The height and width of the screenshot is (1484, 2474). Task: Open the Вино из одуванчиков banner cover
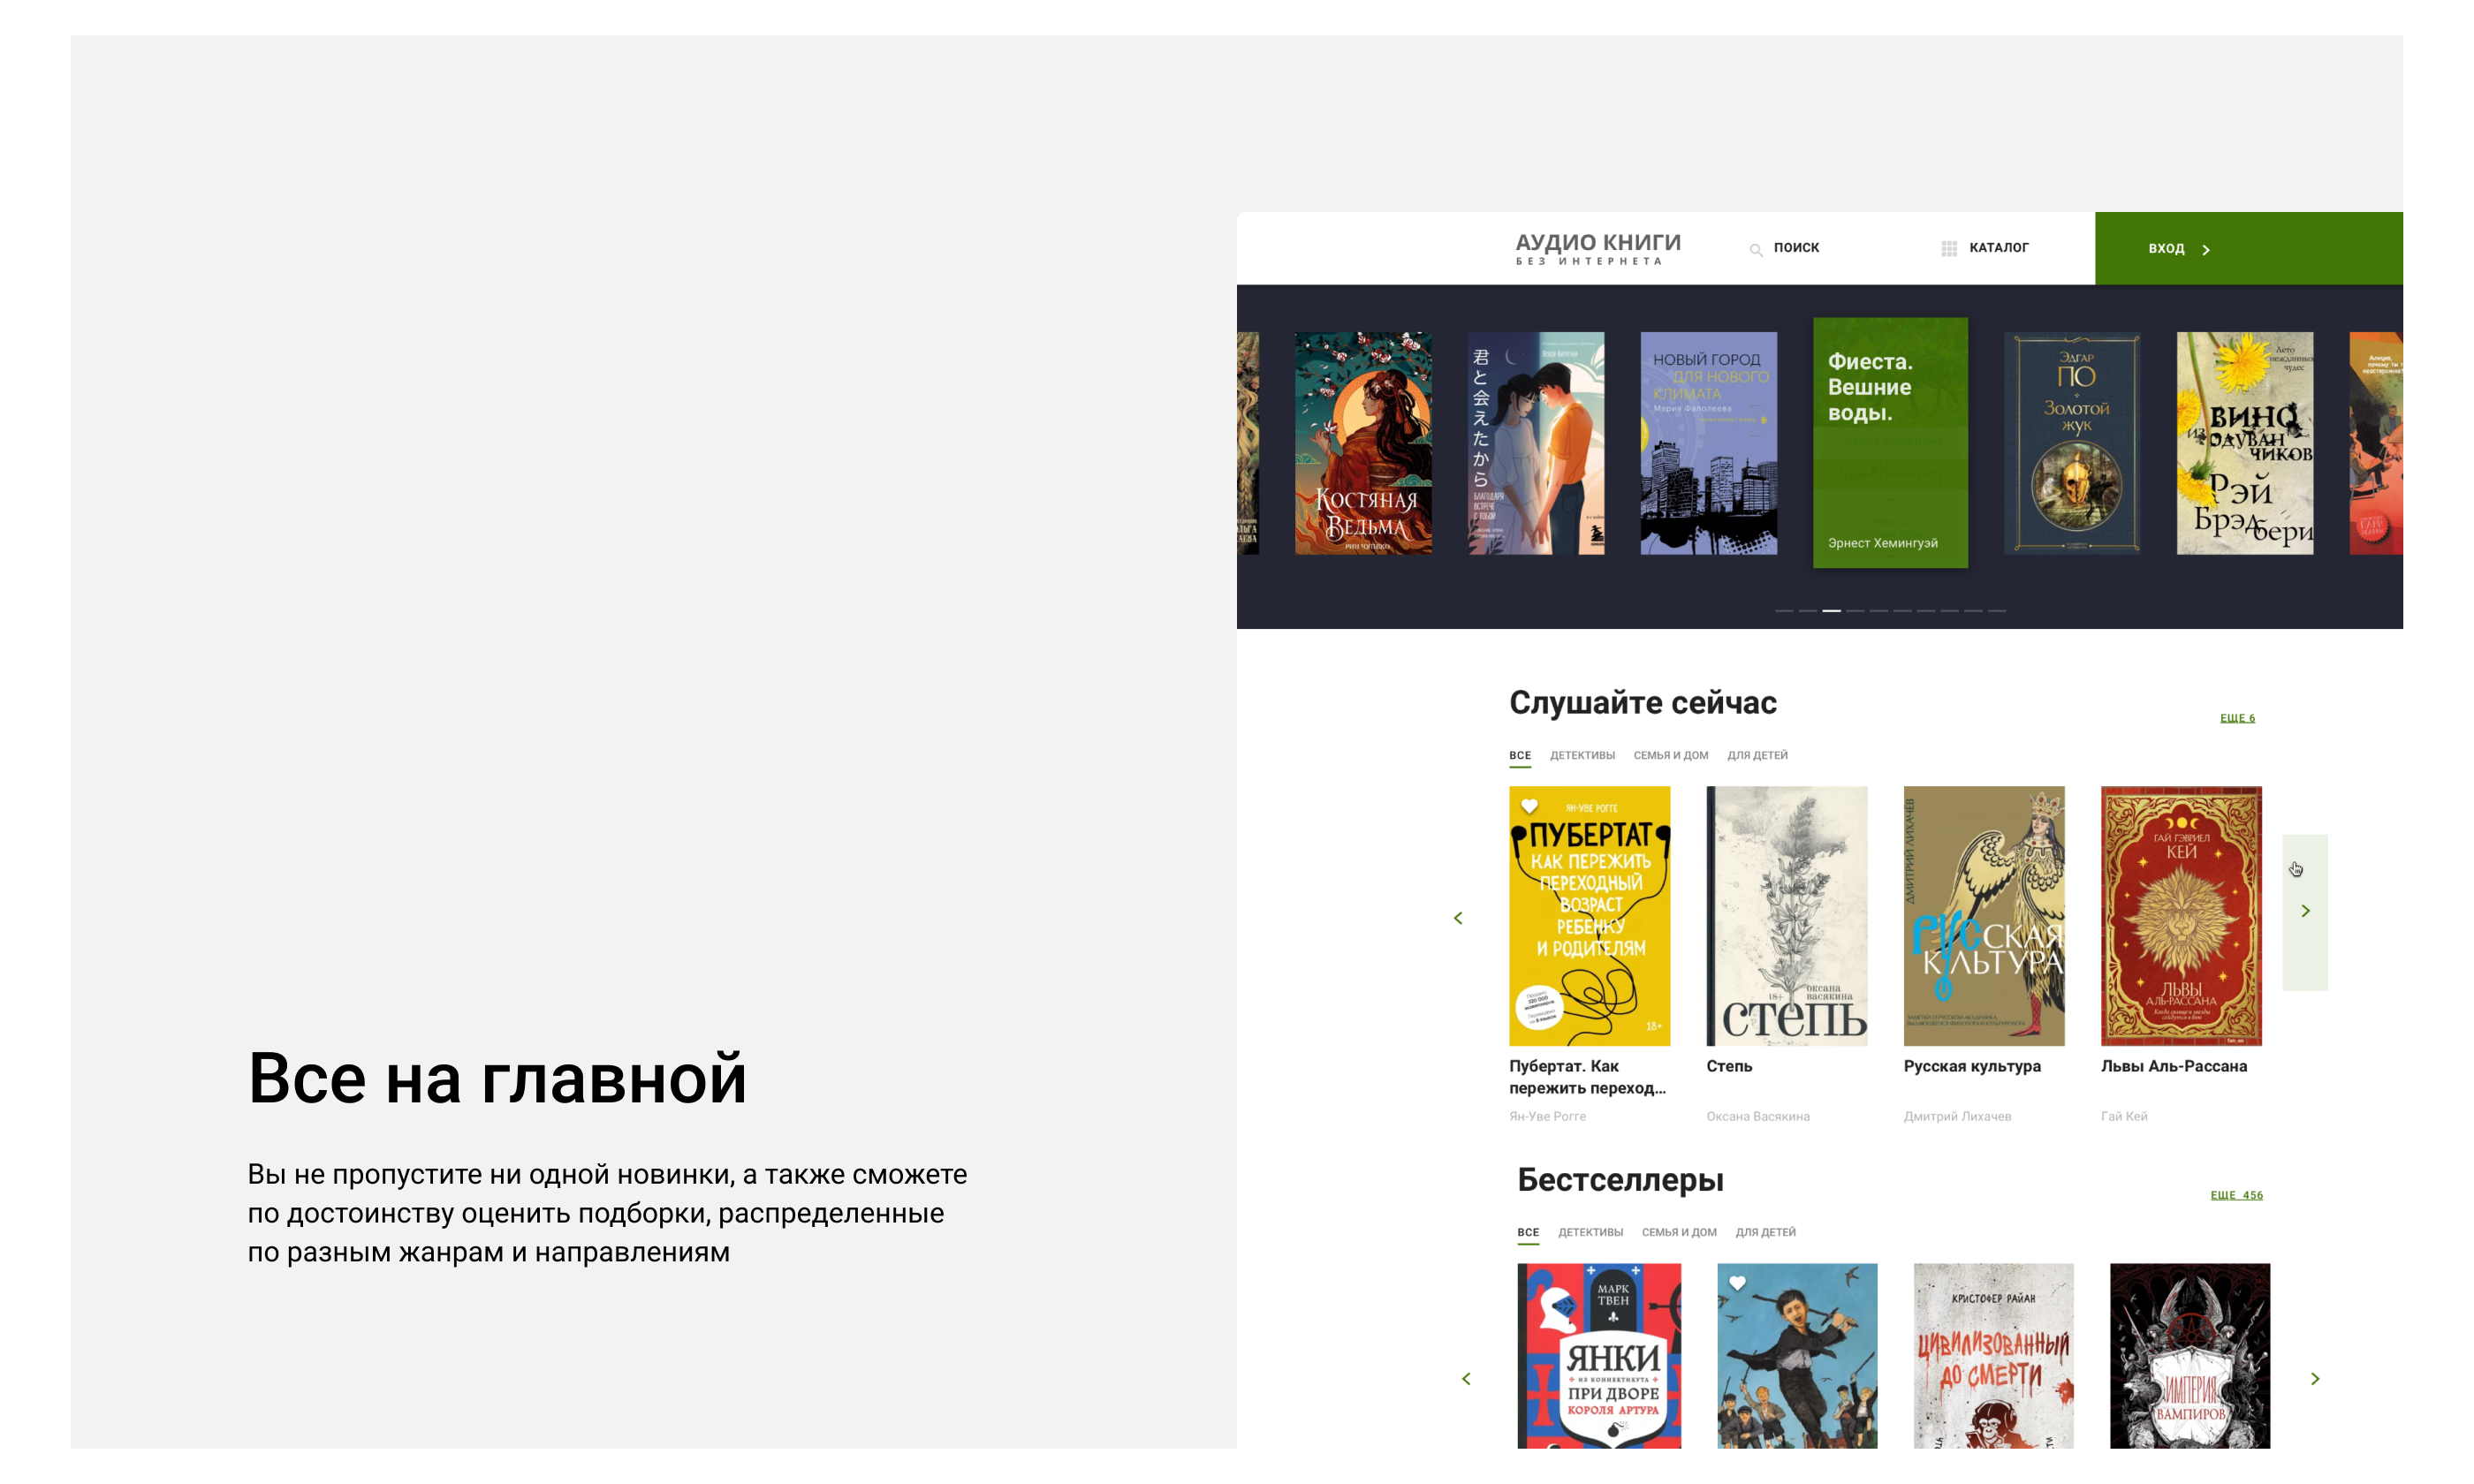(x=2245, y=443)
